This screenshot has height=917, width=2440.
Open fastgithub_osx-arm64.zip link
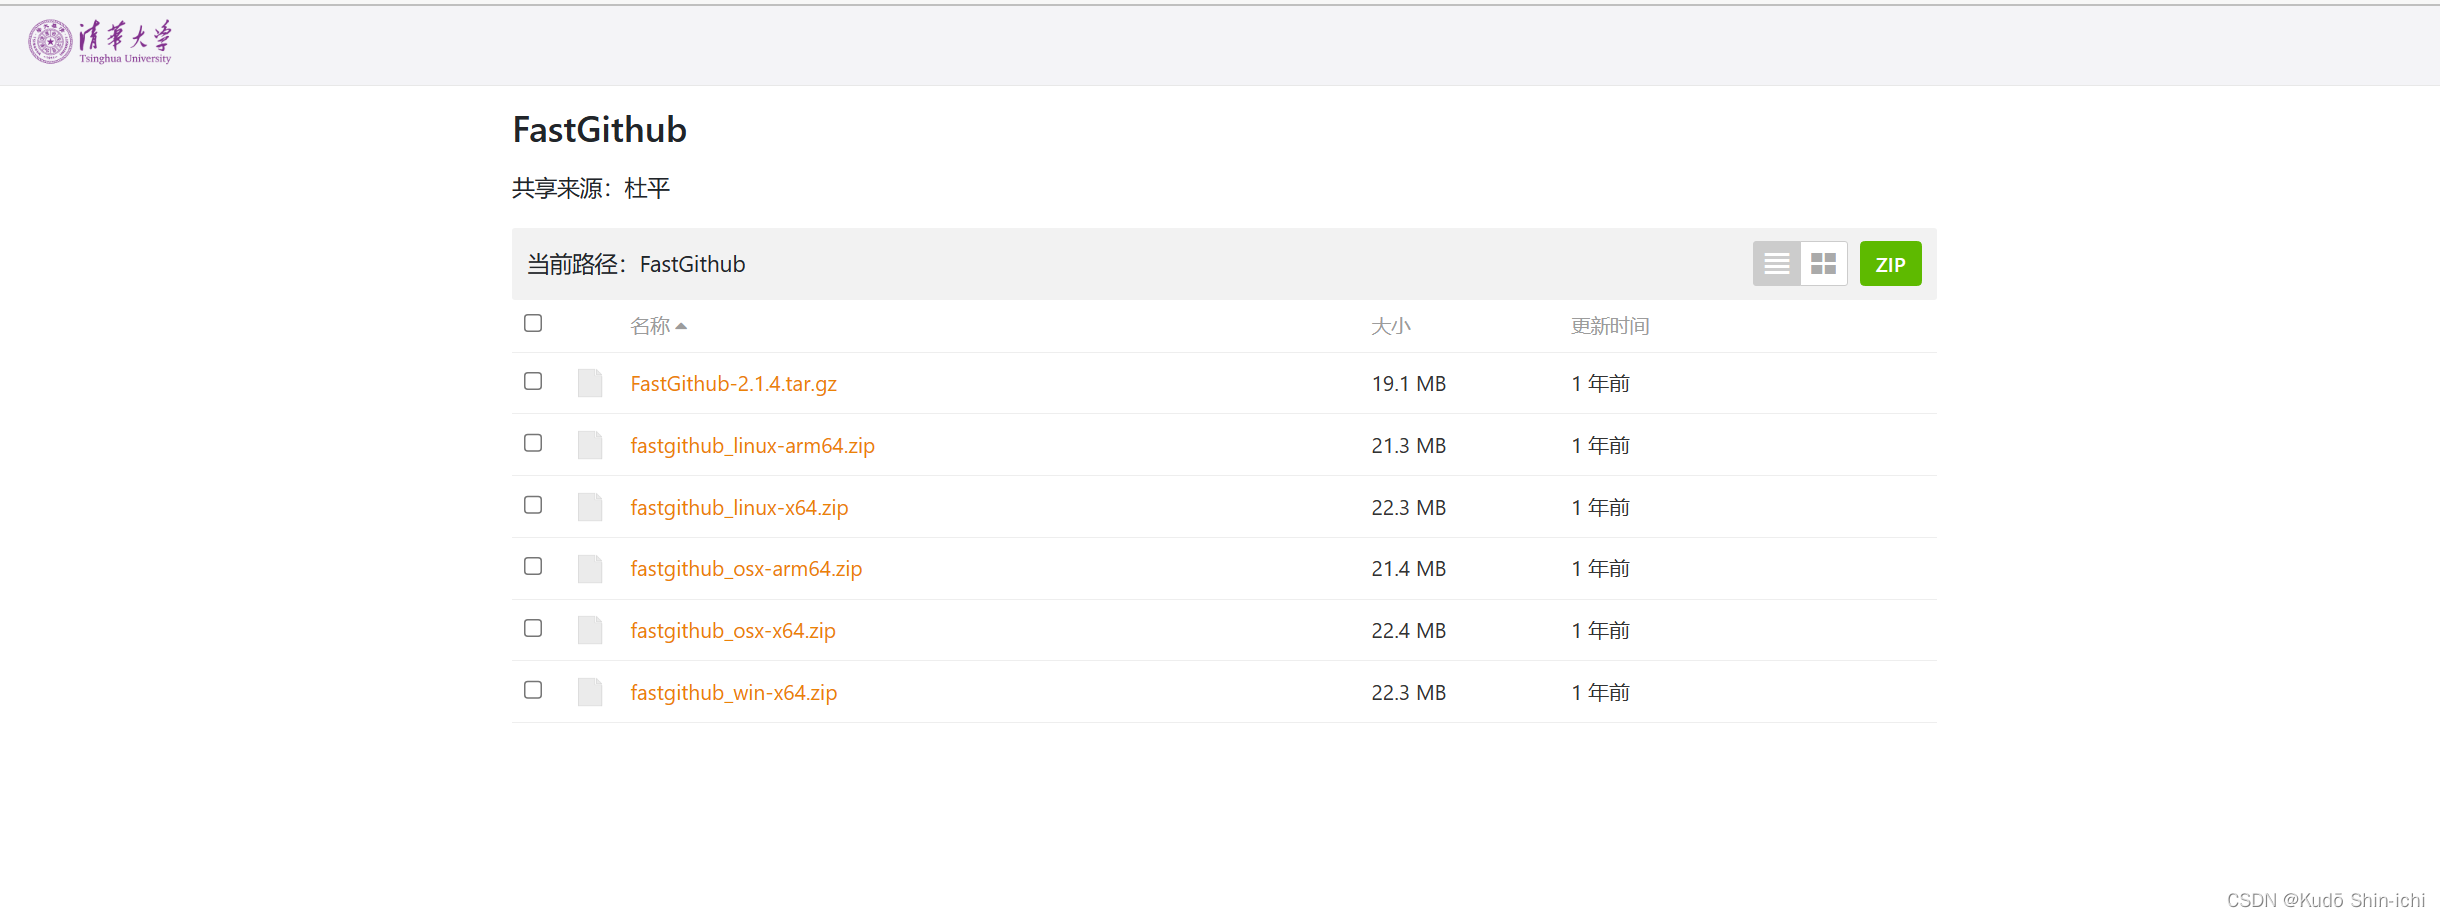(x=746, y=569)
